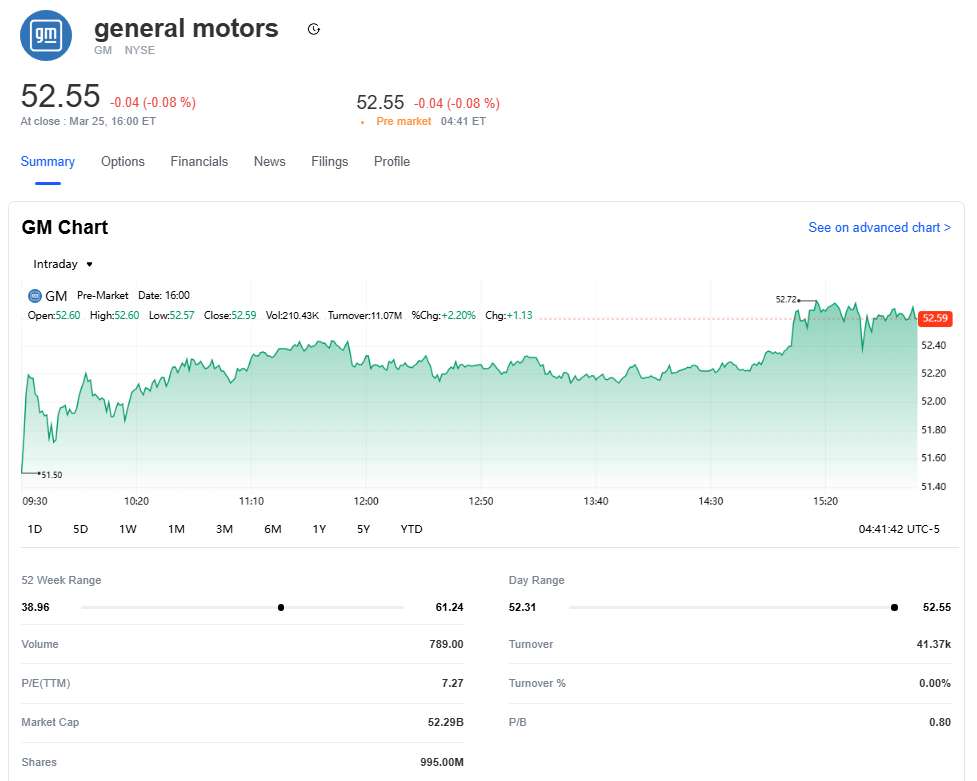Screen dimensions: 977x781
Task: Open See on advanced chart link
Action: (879, 228)
